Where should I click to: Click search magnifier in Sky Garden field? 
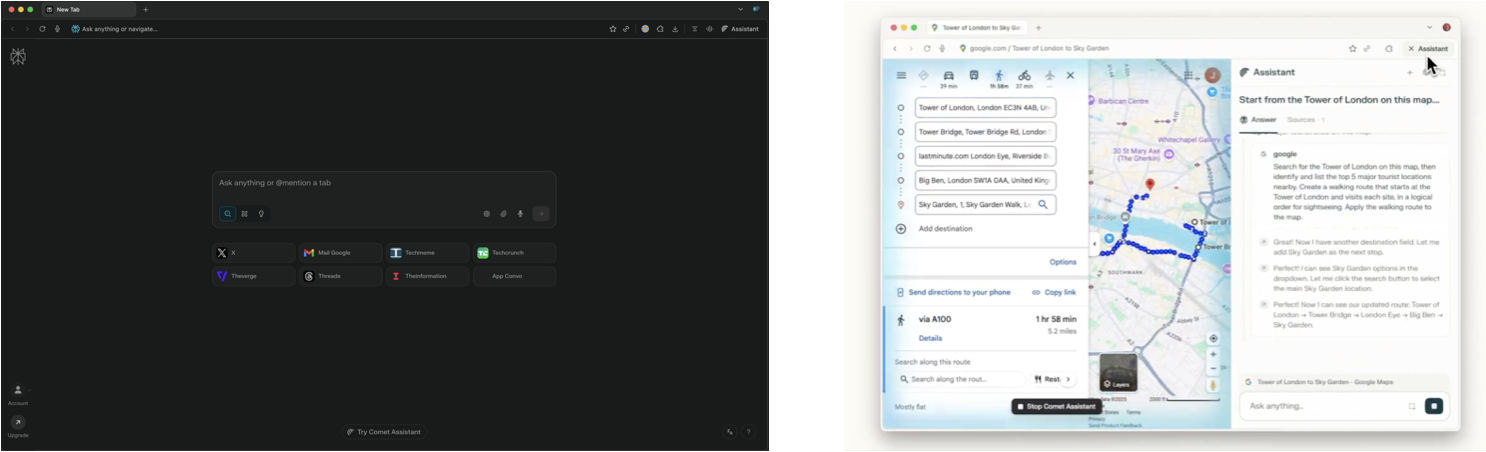click(1043, 204)
